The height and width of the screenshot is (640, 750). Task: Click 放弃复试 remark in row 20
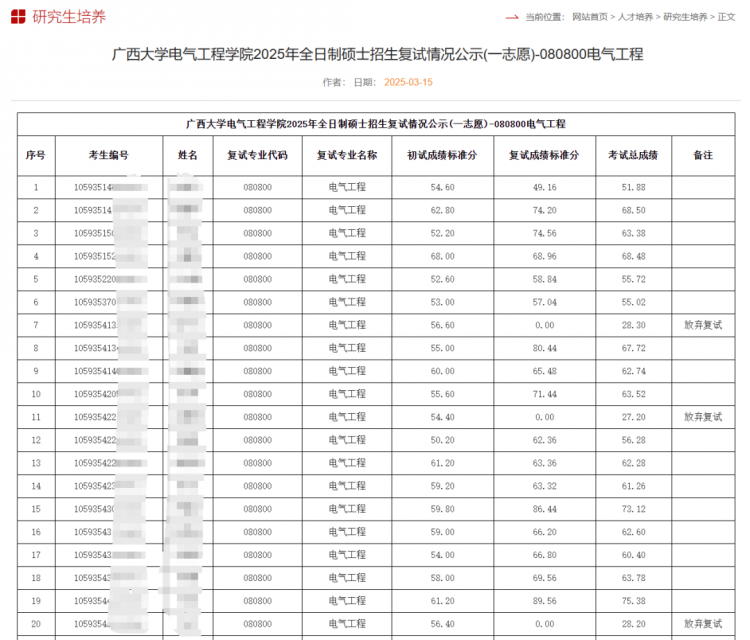coord(703,624)
